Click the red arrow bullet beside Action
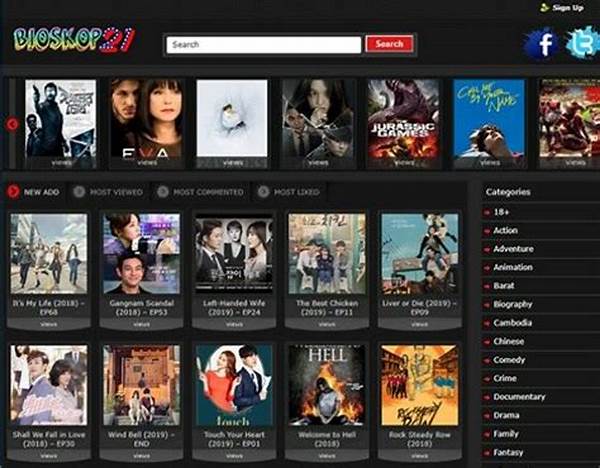Image resolution: width=600 pixels, height=468 pixels. click(487, 231)
